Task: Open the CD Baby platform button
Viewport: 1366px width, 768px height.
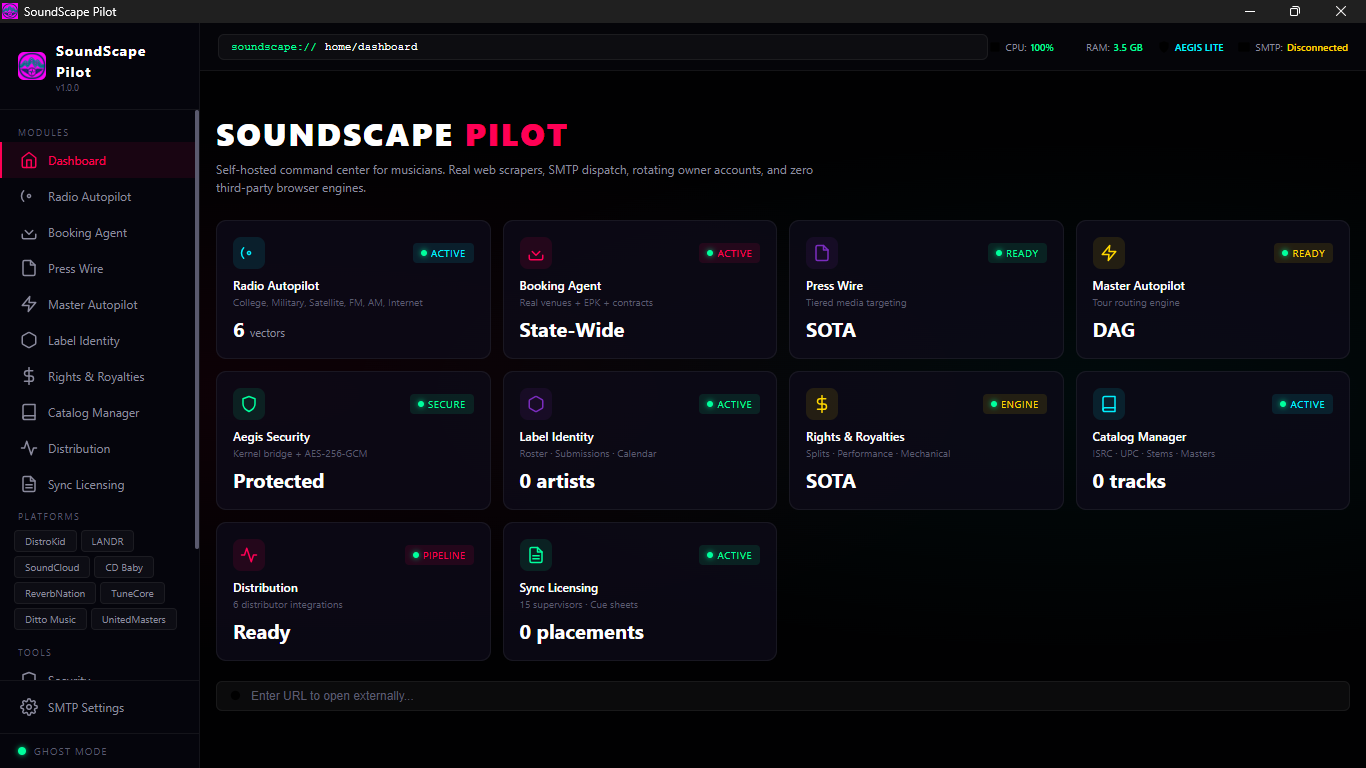Action: click(125, 567)
